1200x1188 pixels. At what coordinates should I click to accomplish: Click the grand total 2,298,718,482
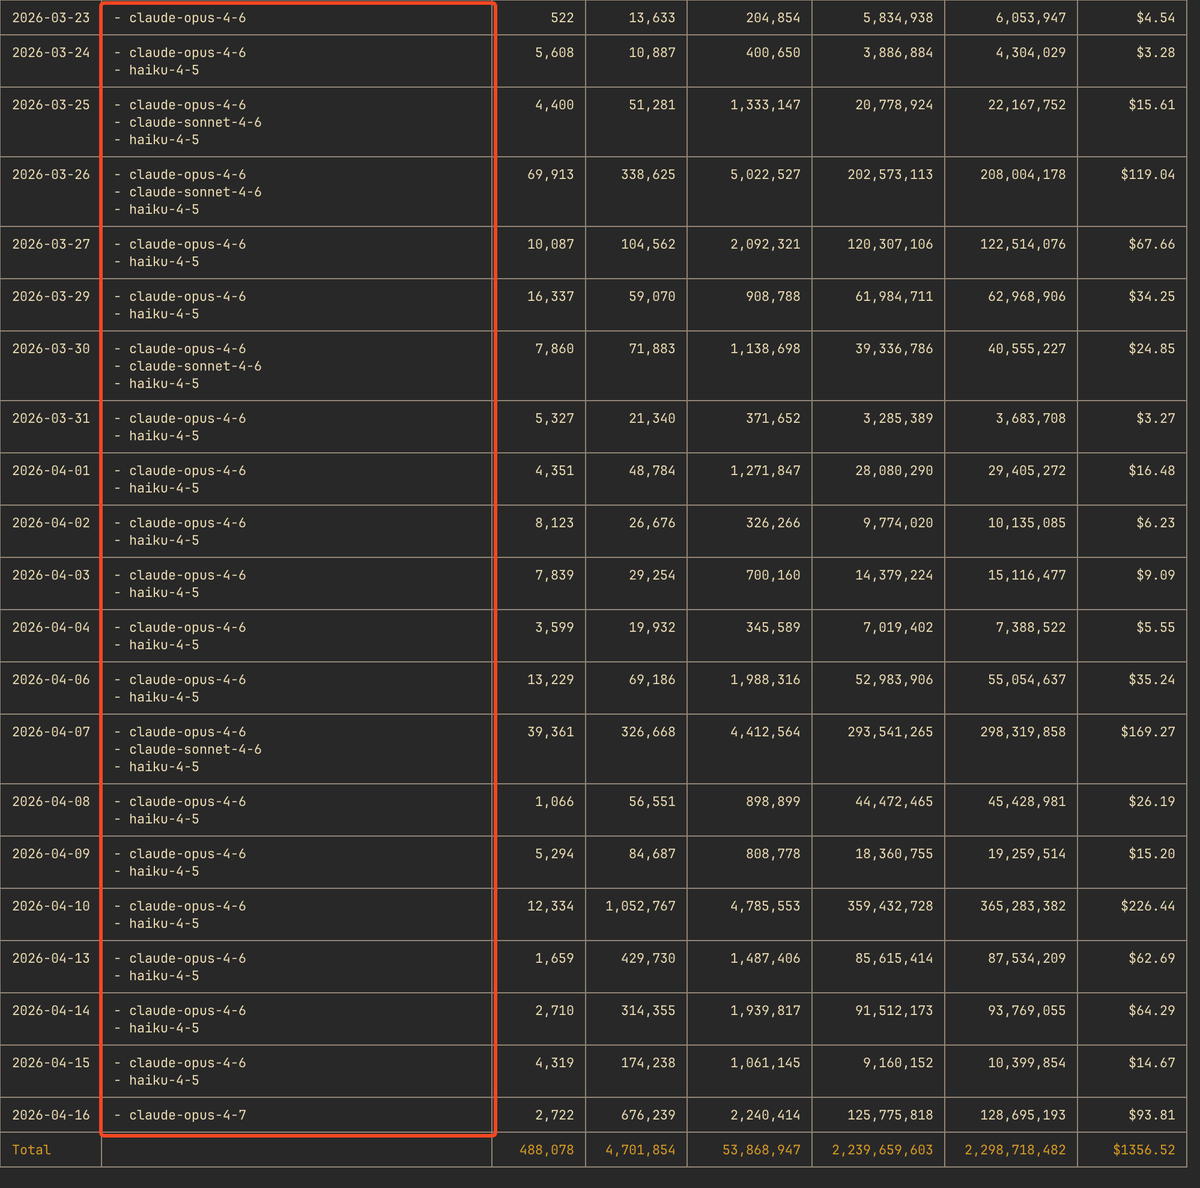point(1015,1150)
